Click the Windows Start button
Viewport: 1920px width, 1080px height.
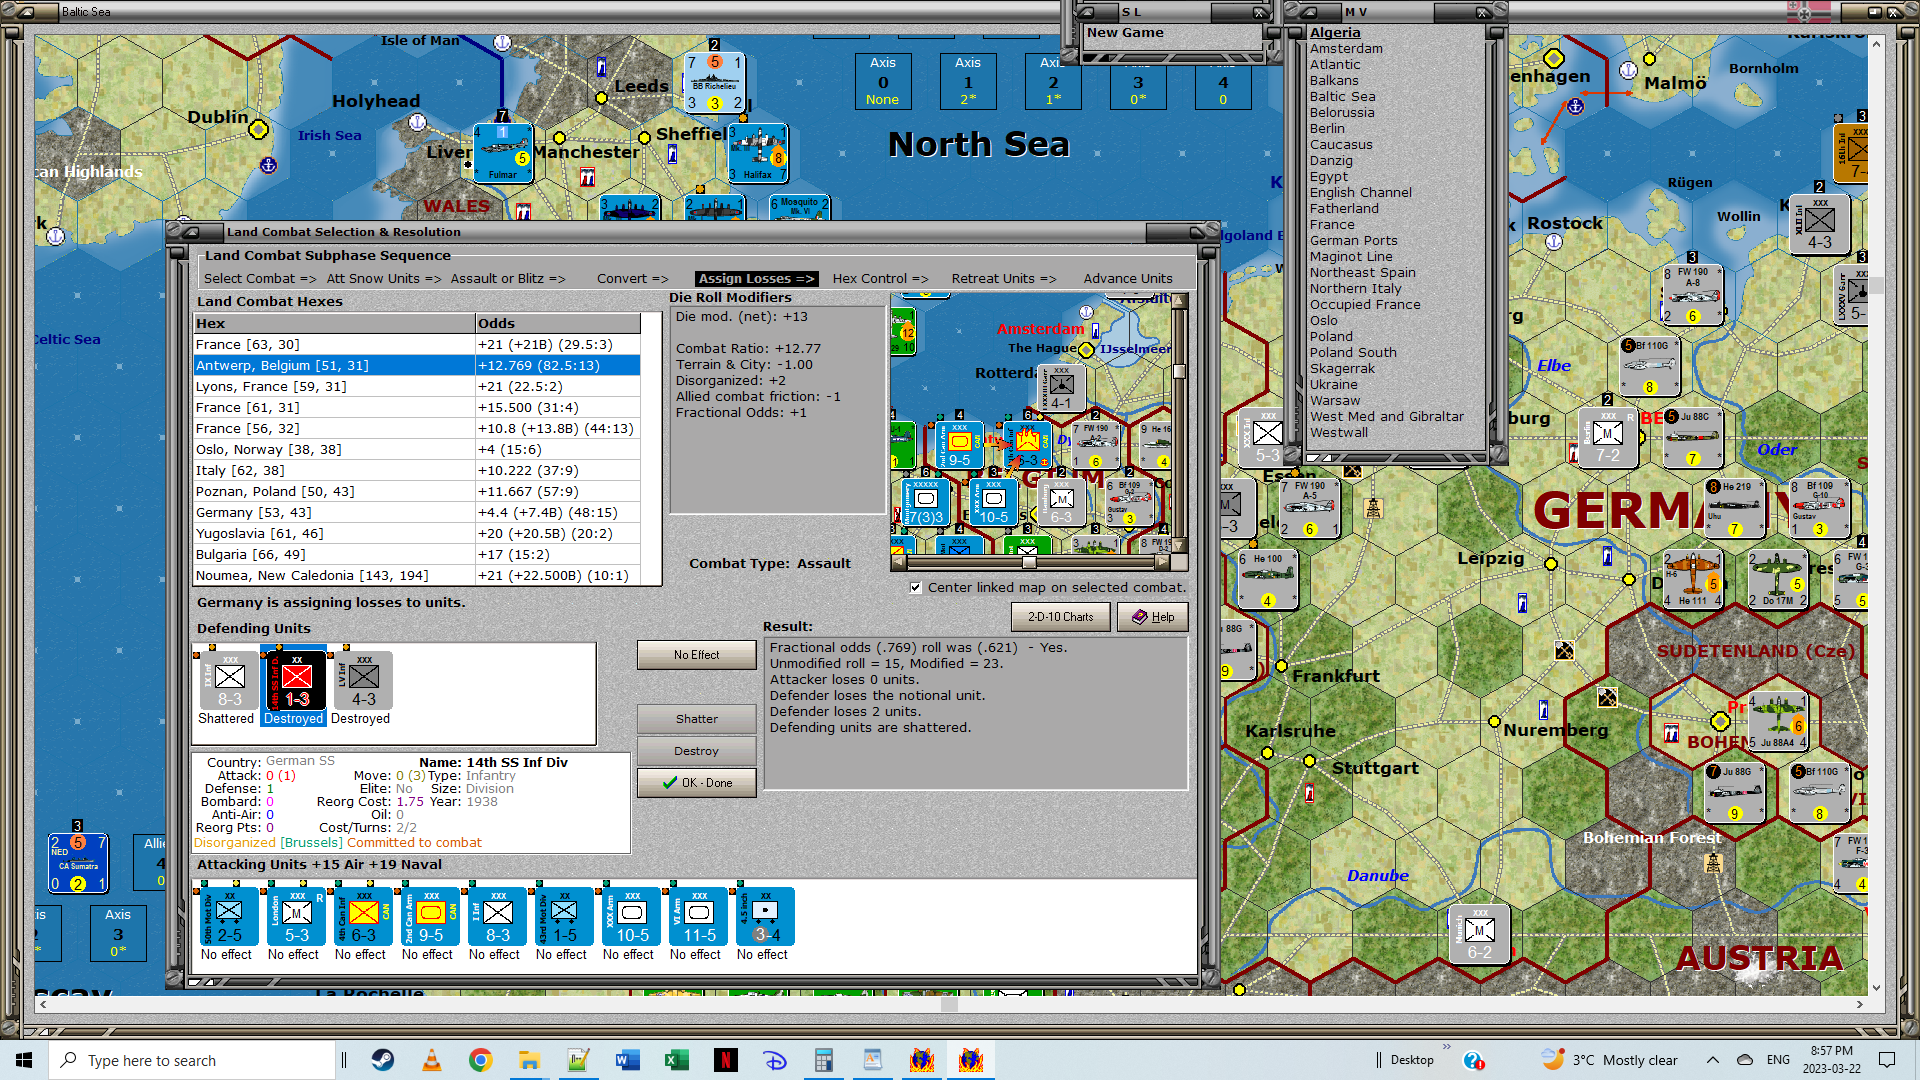(x=24, y=1060)
